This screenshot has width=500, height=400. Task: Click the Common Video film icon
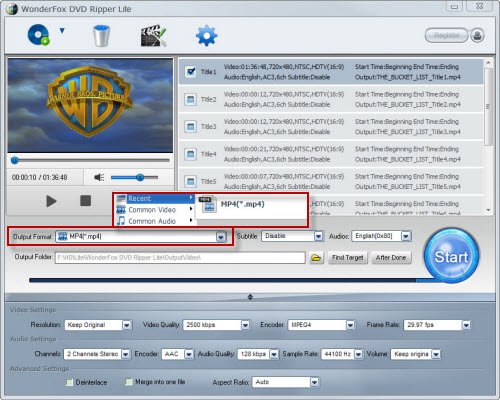121,210
